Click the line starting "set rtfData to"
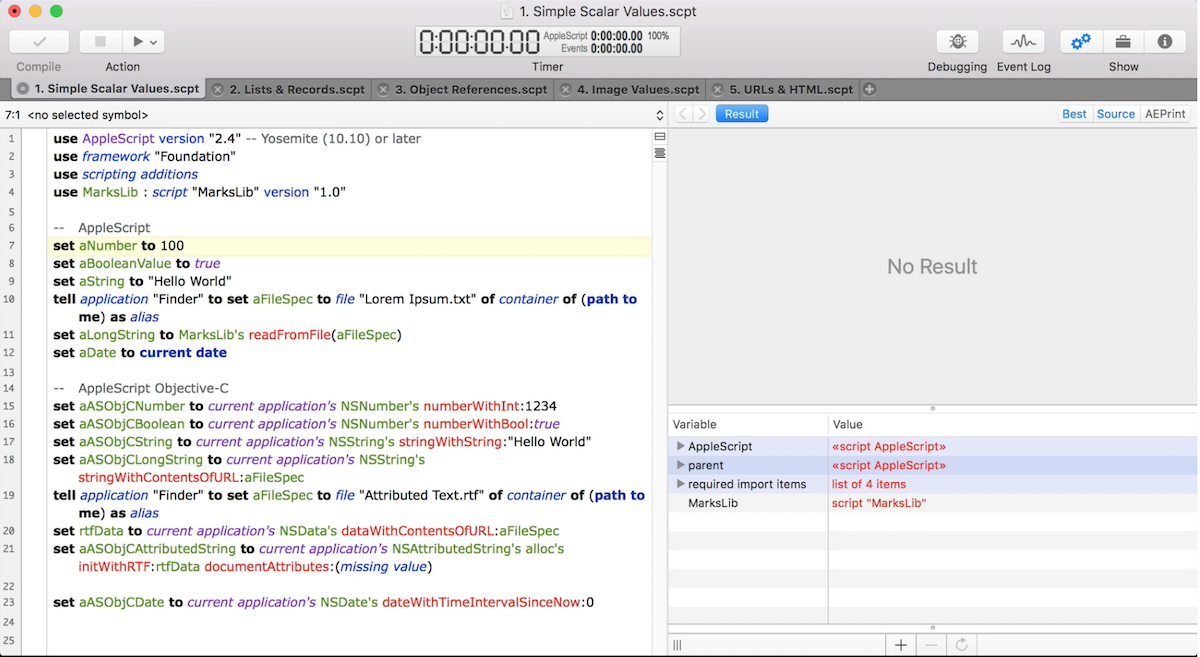Screen dimensions: 1200x657 tap(306, 531)
